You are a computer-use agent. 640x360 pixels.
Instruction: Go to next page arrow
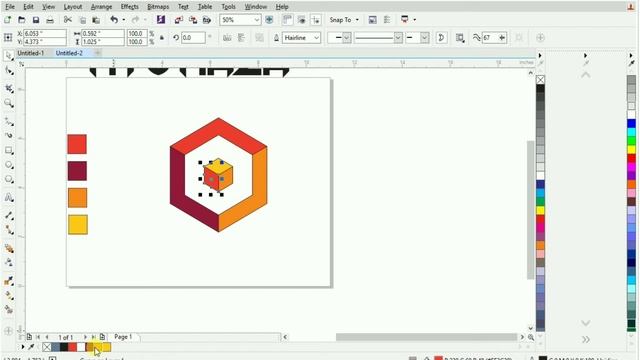85,337
